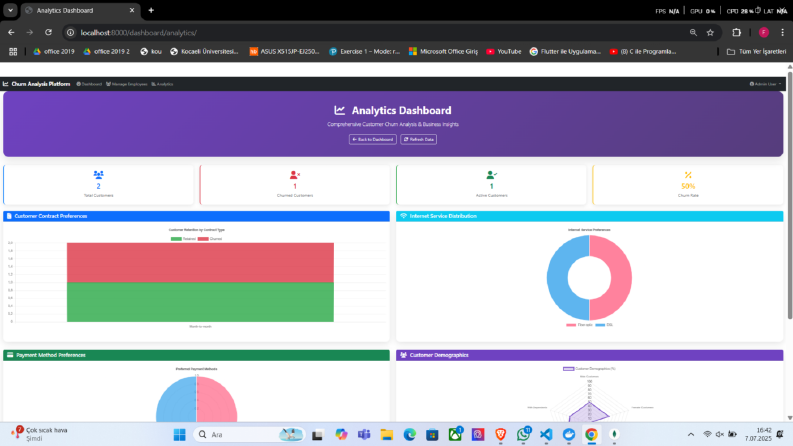The image size is (793, 446).
Task: Show hidden system tray icons chevron
Action: 690,434
